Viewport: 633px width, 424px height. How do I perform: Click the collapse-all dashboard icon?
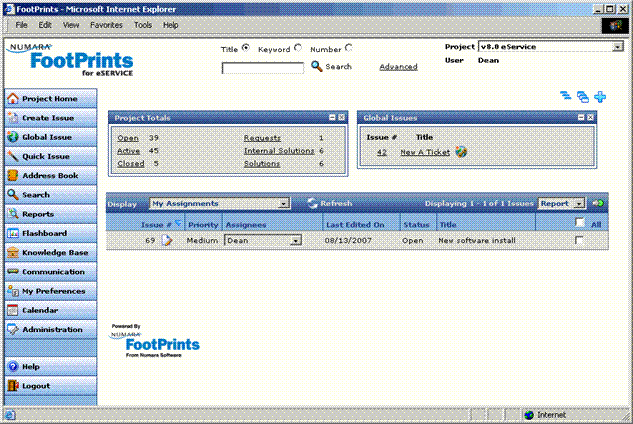pyautogui.click(x=566, y=96)
